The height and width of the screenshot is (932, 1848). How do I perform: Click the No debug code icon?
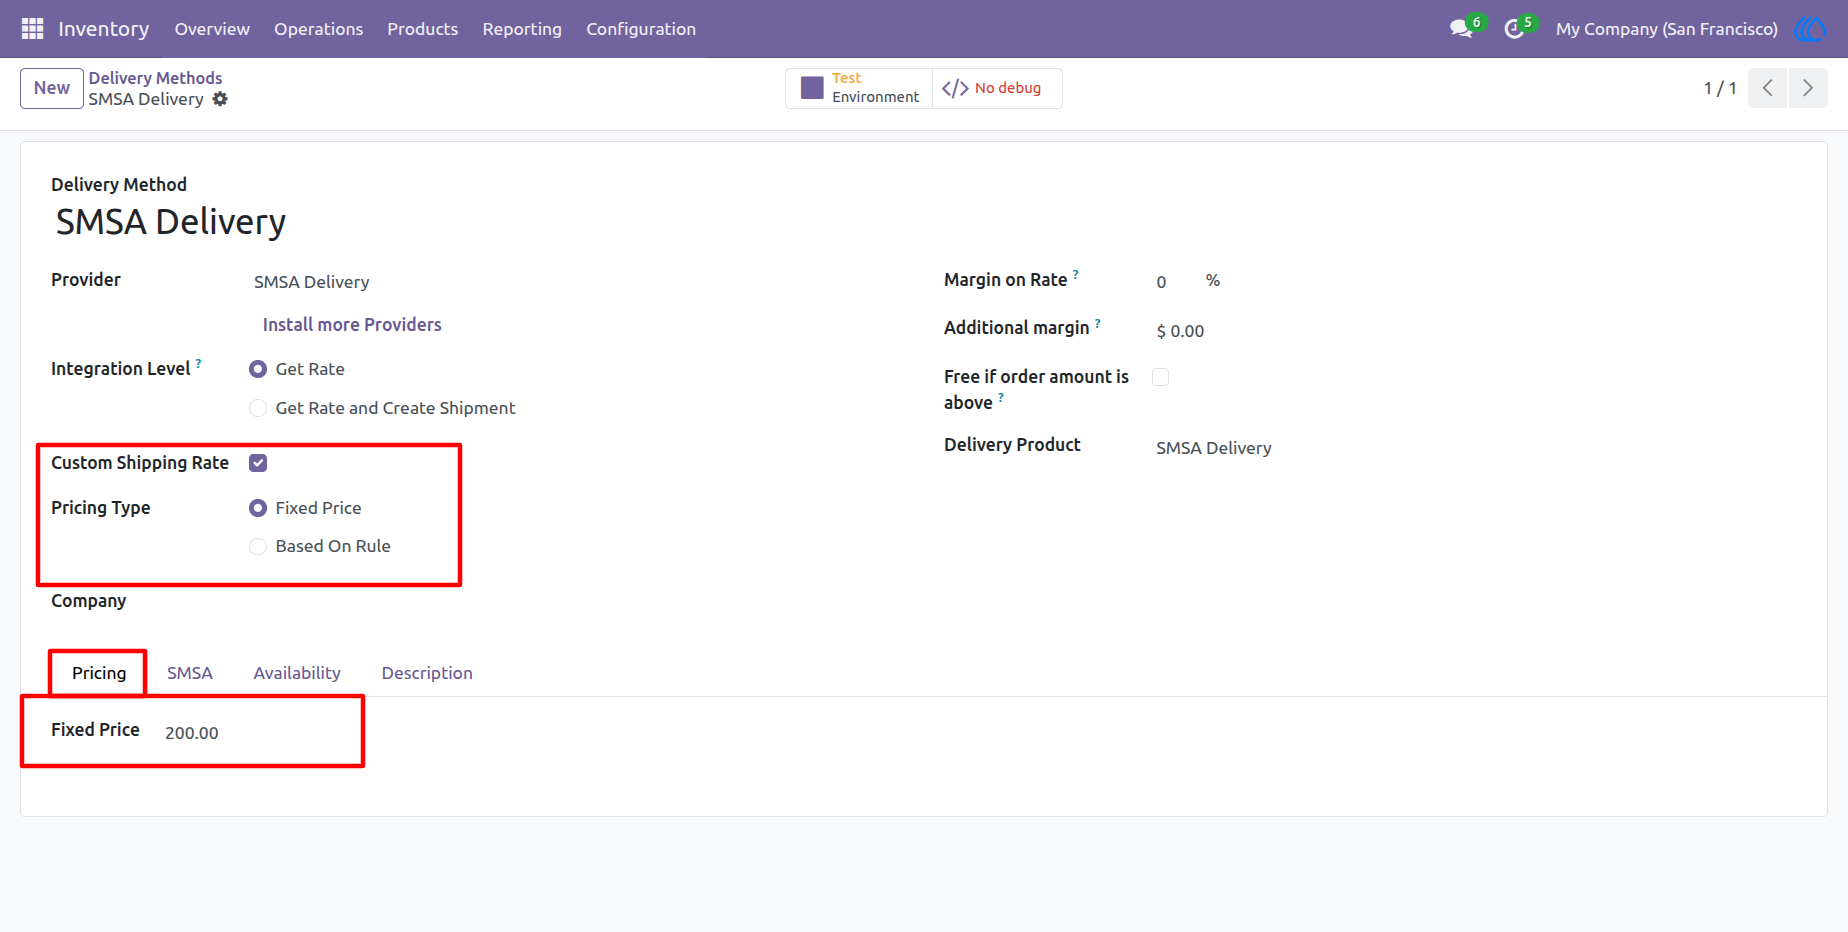[x=955, y=88]
